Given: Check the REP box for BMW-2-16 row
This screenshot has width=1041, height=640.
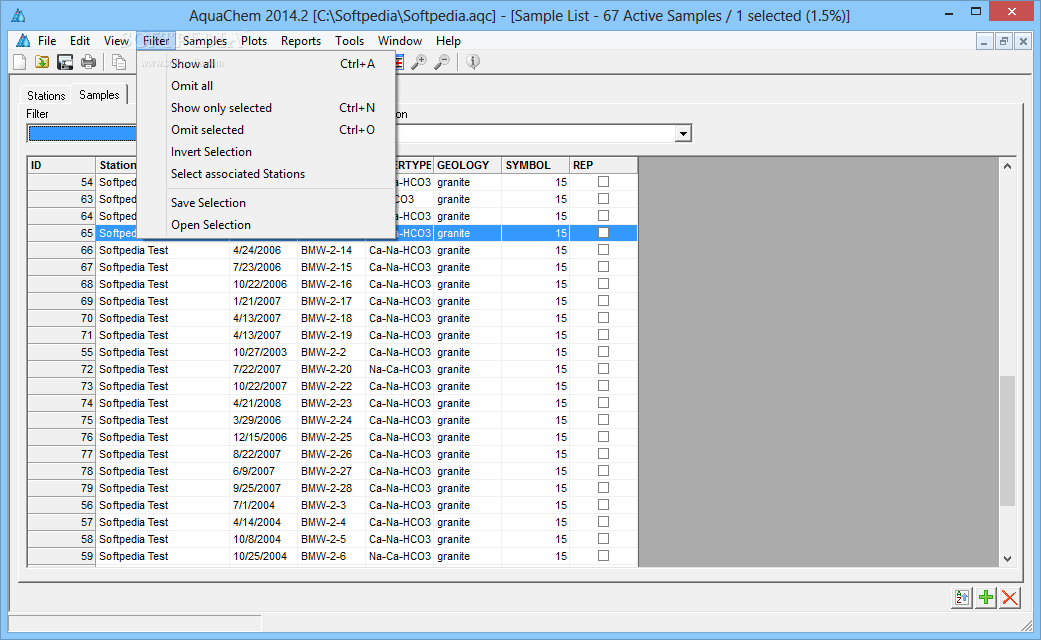Looking at the screenshot, I should pos(603,283).
